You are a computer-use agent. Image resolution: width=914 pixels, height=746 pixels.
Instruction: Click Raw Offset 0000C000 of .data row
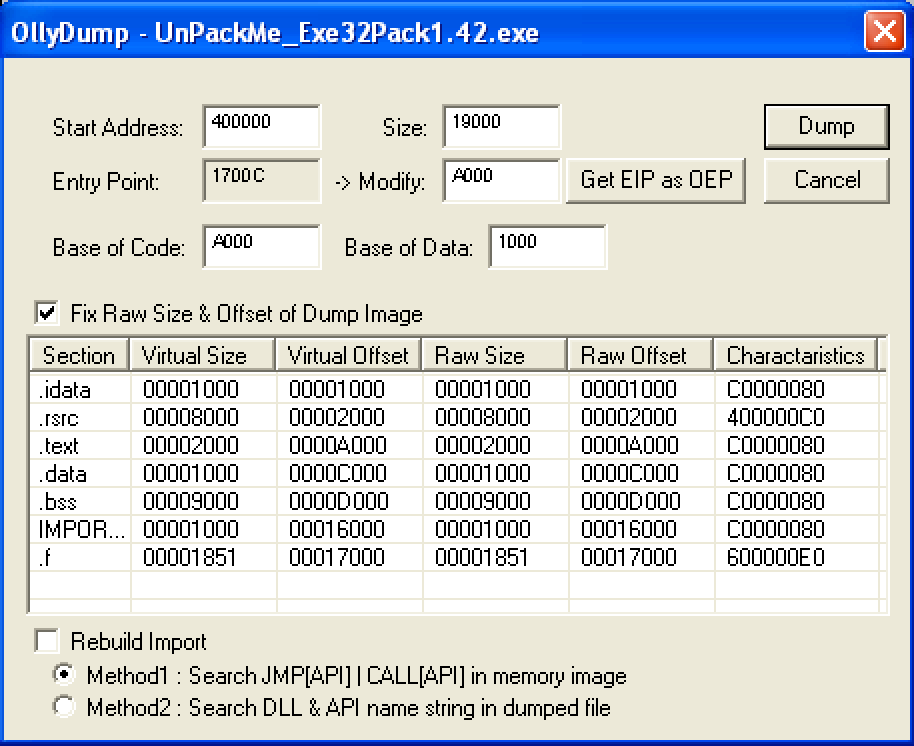coord(630,473)
